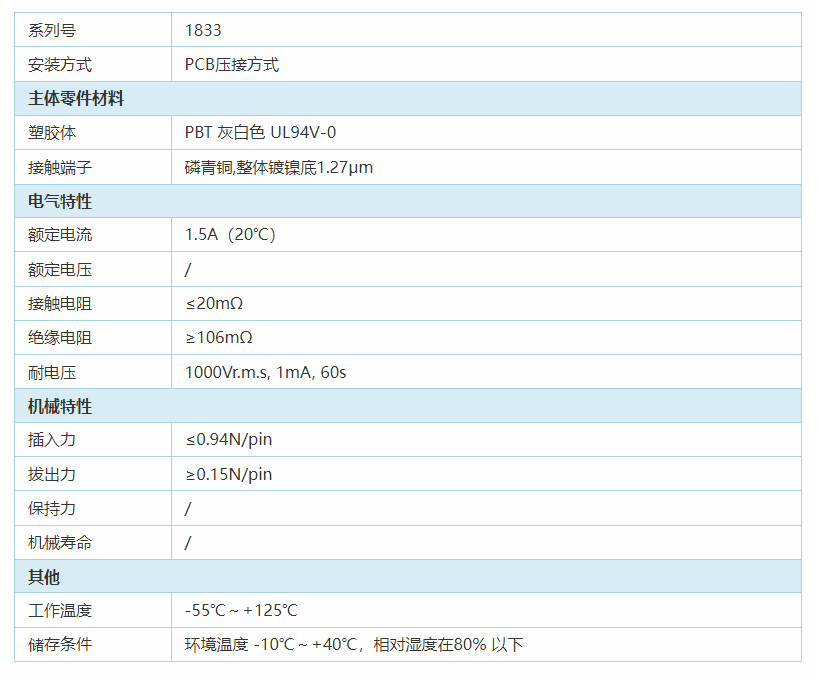This screenshot has width=817, height=680.
Task: Select the '接触电阻' label cell
Action: 93,304
